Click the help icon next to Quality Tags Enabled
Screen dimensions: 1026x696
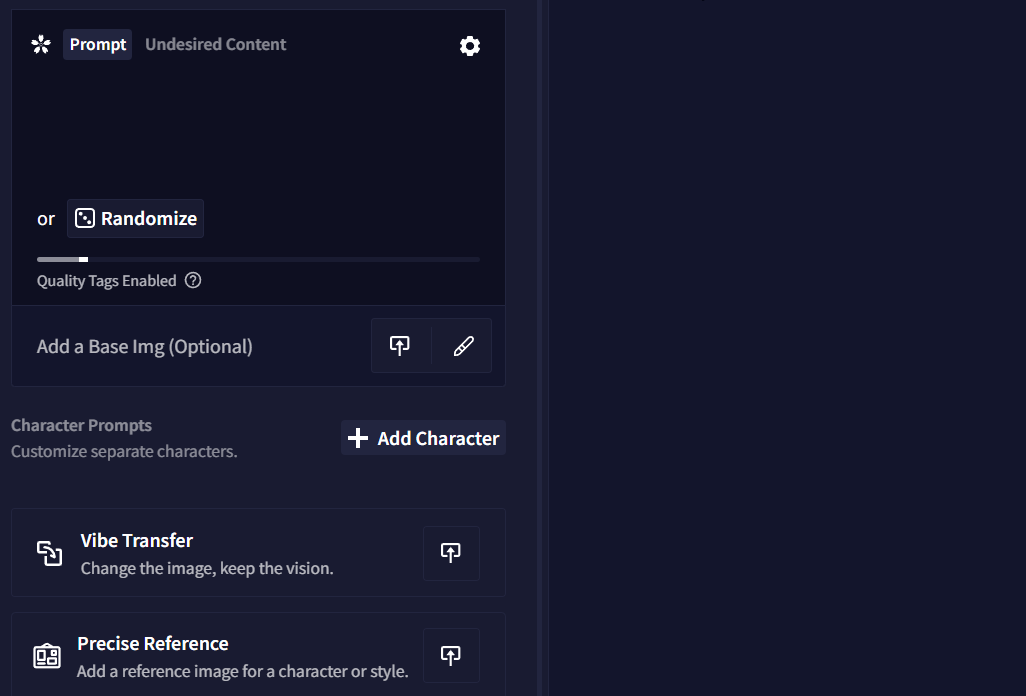pos(193,281)
